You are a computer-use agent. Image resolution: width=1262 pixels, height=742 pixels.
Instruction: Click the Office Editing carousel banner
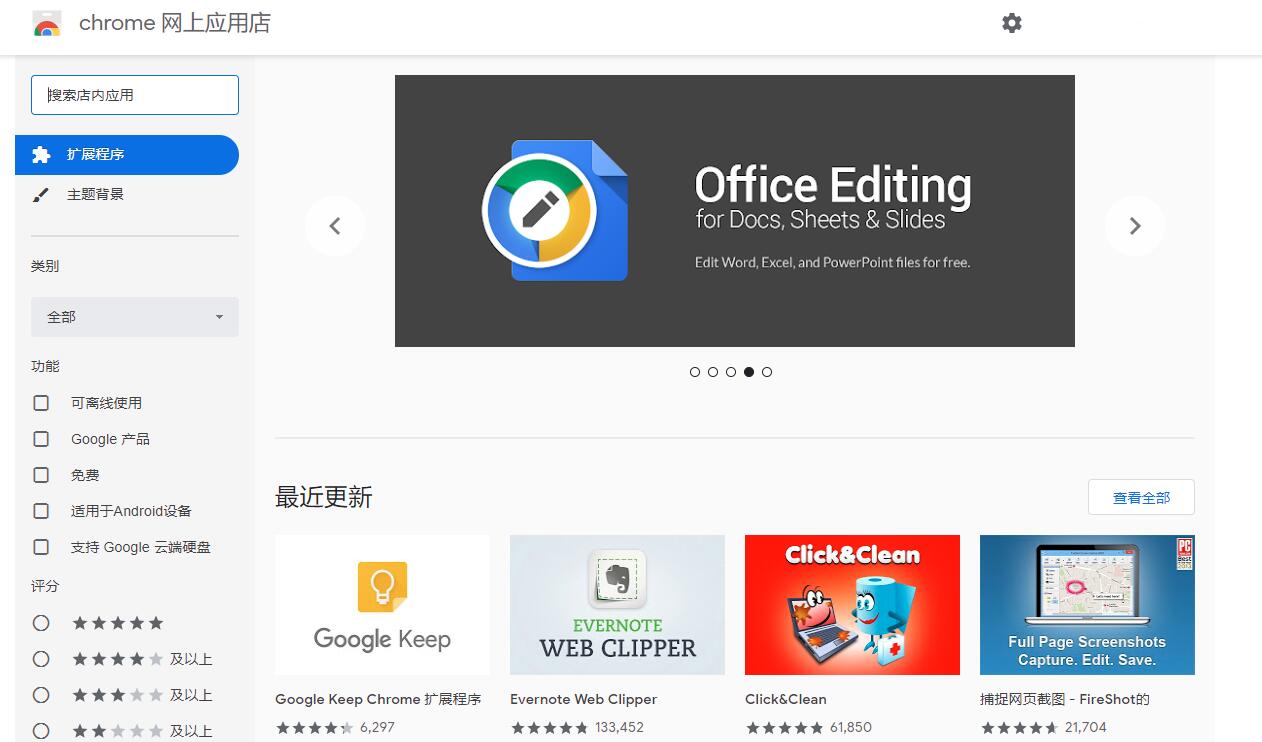coord(735,211)
